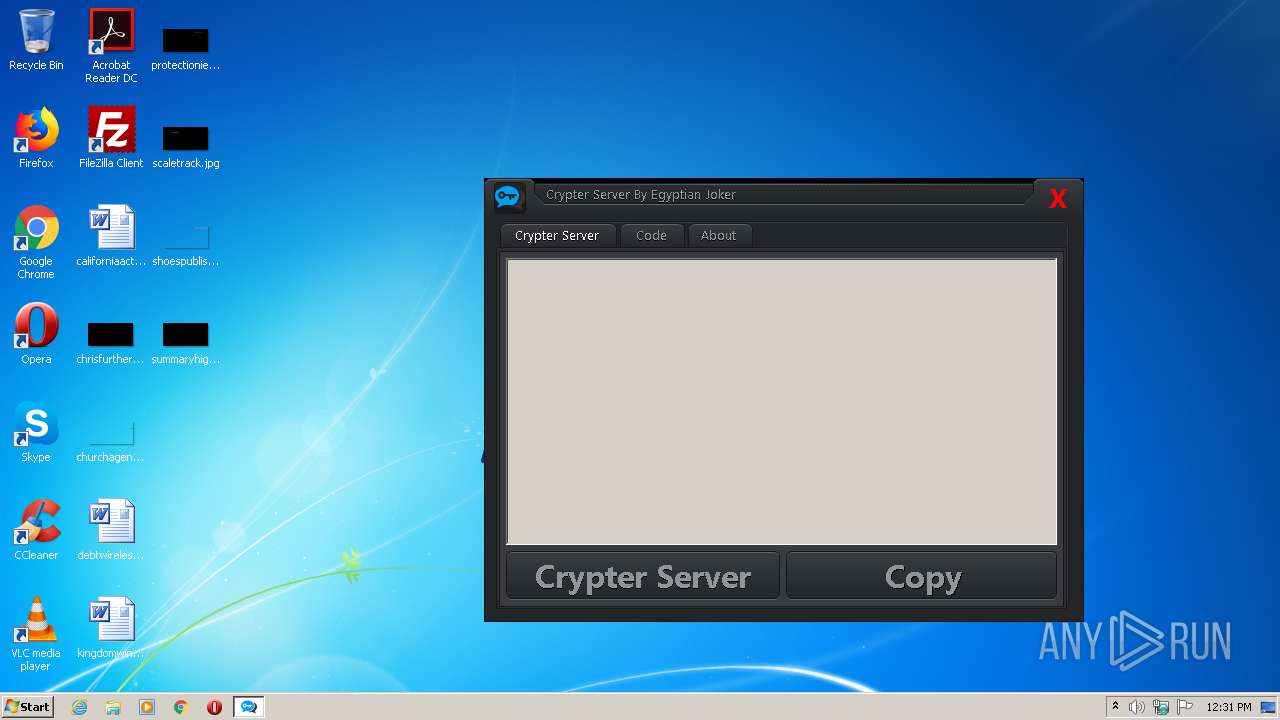Select the protectionie... desktop file
Viewport: 1280px width, 720px height.
(185, 49)
